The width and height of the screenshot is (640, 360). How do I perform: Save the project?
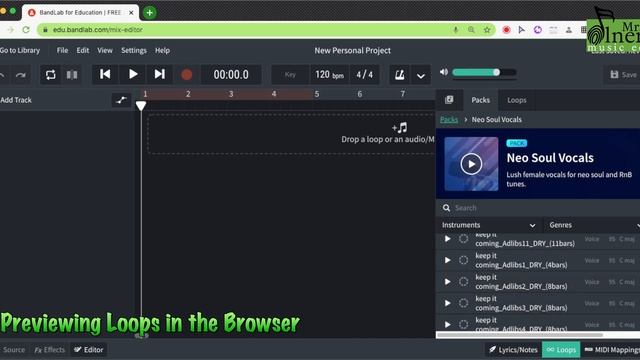click(x=623, y=75)
